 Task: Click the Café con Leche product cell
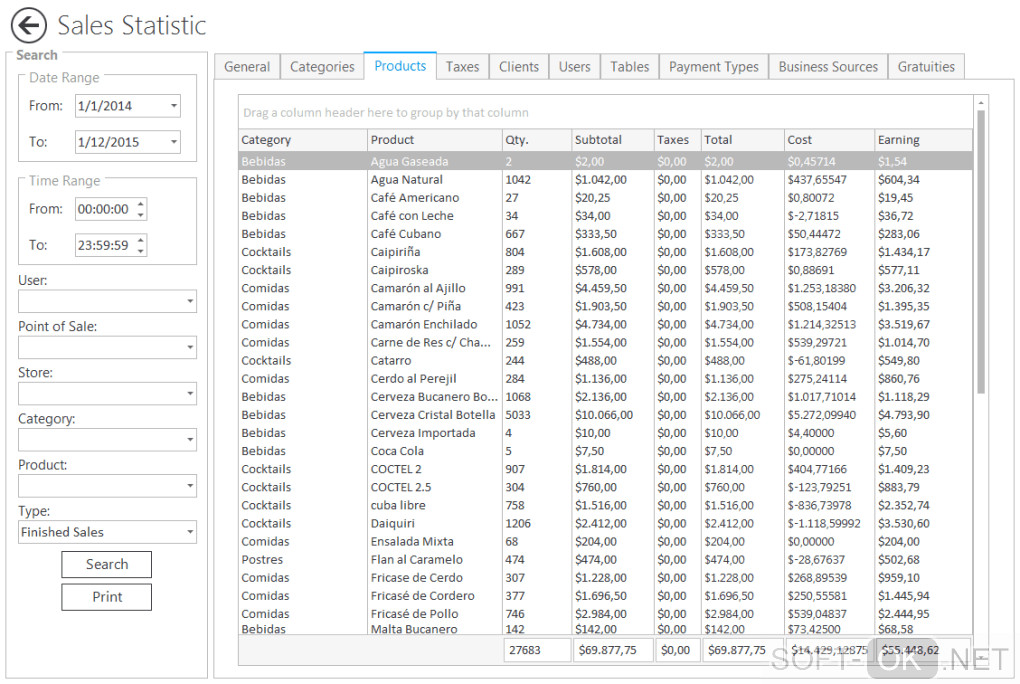[435, 216]
